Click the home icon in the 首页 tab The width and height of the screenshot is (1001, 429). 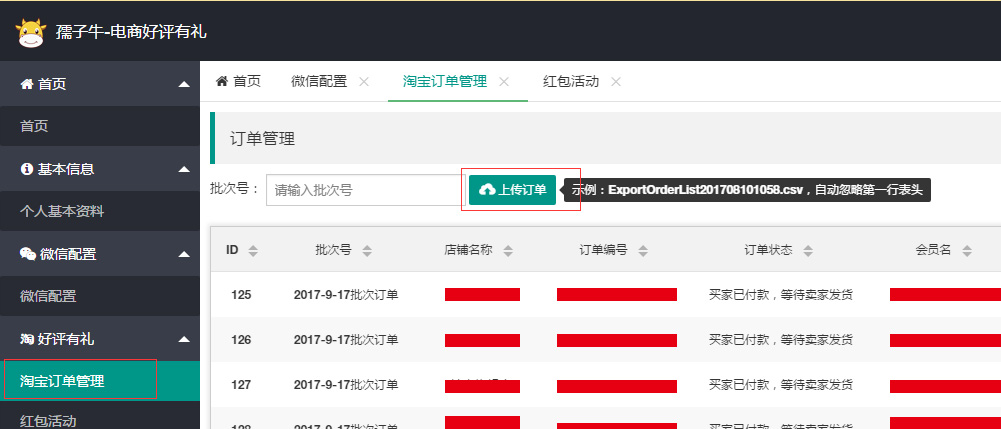click(x=222, y=81)
